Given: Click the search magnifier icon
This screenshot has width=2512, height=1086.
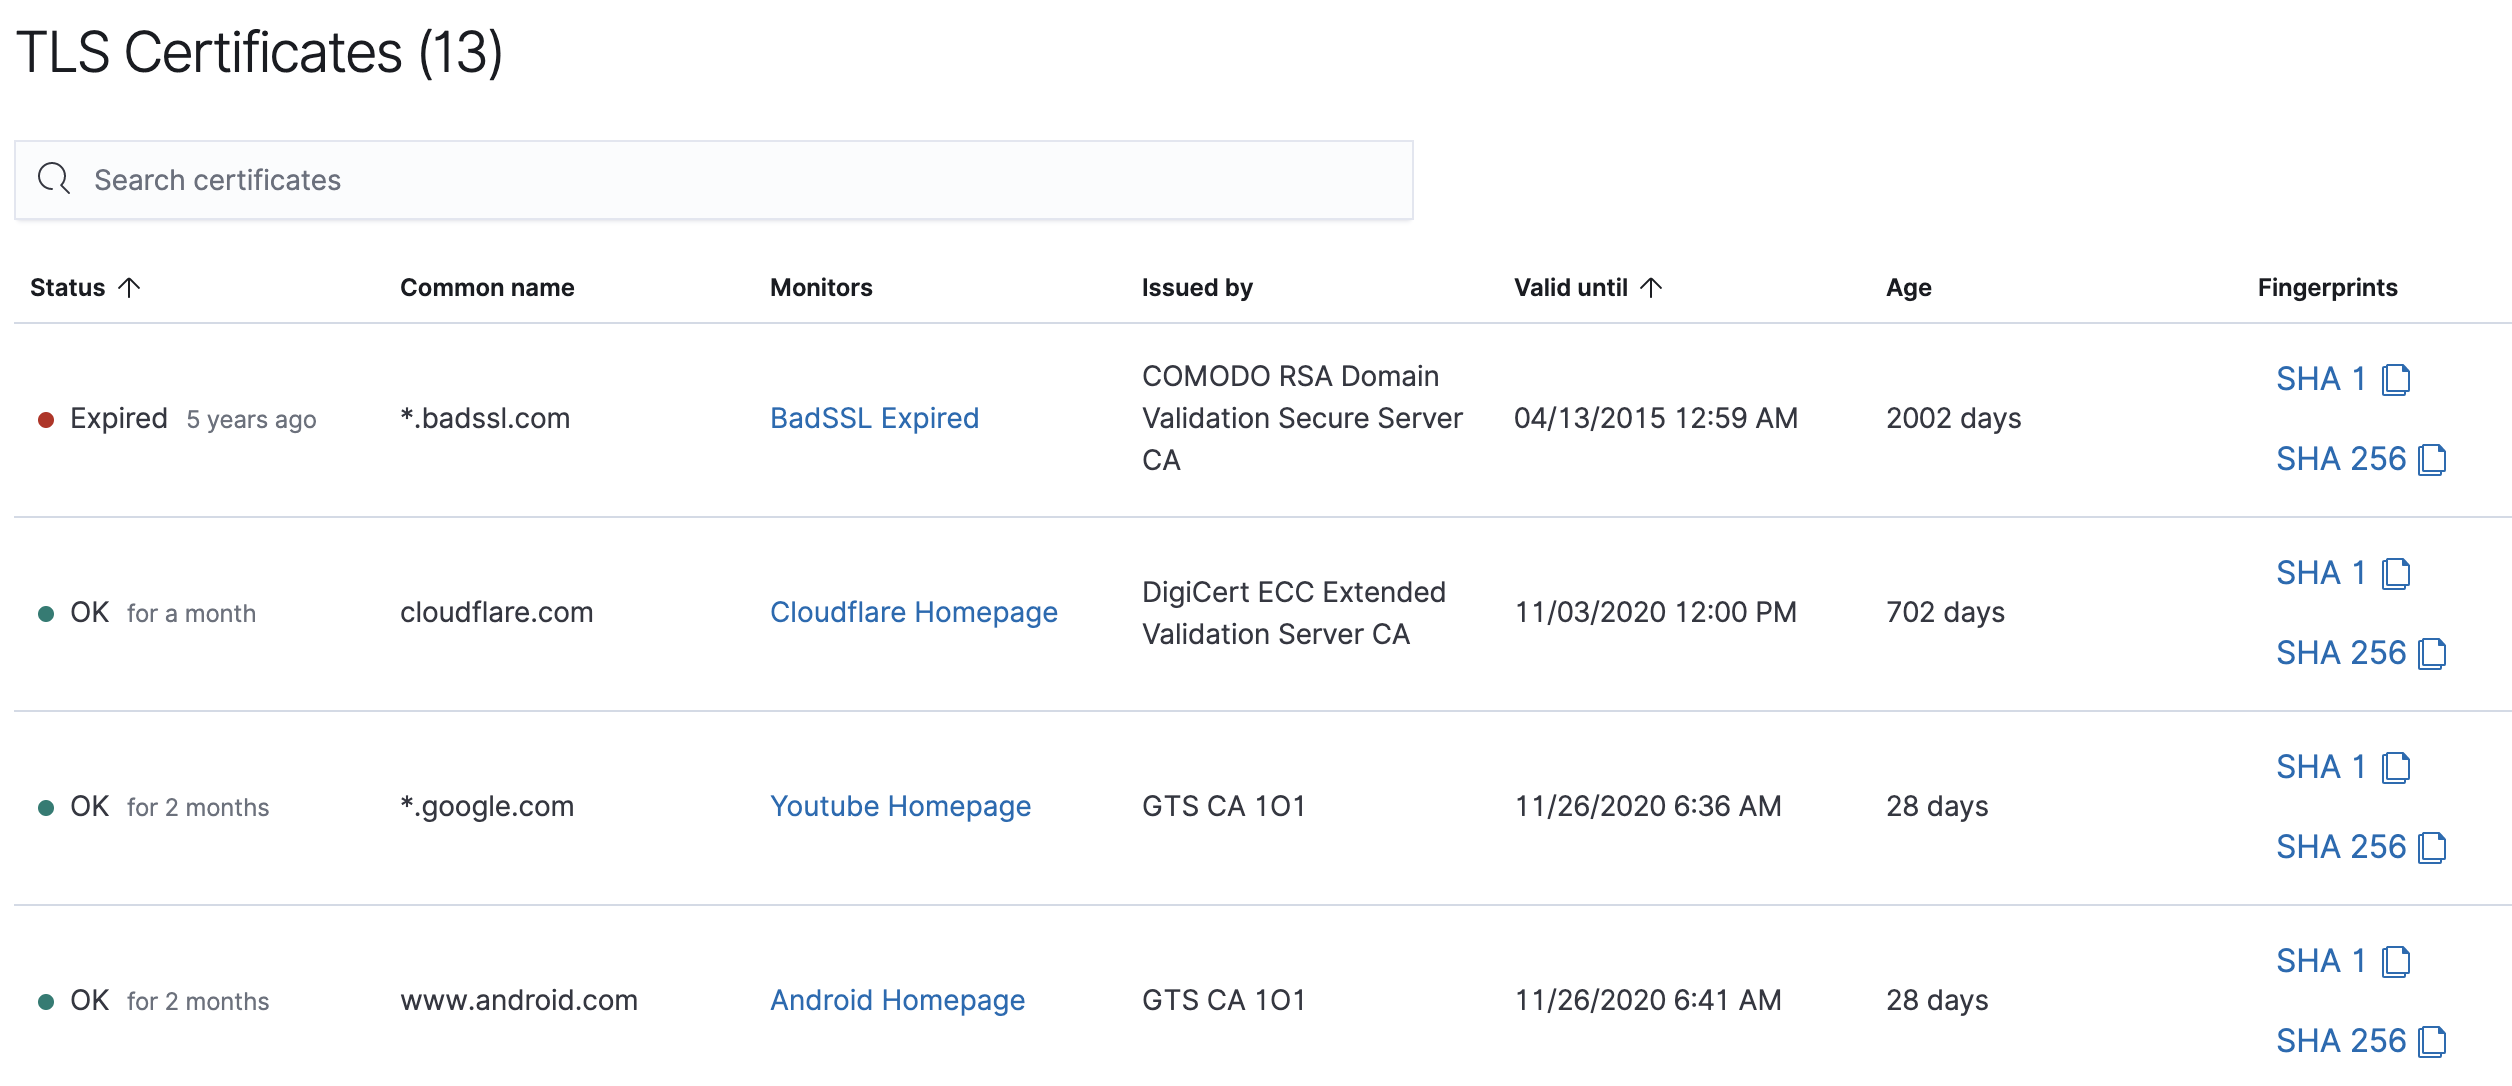Looking at the screenshot, I should (x=54, y=179).
